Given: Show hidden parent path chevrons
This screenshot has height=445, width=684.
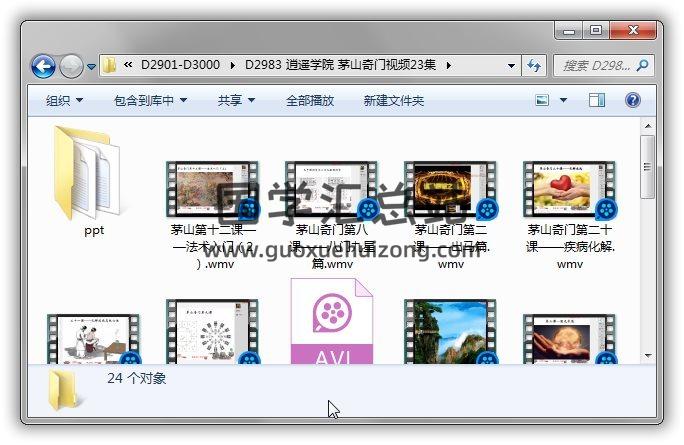Looking at the screenshot, I should (x=128, y=65).
